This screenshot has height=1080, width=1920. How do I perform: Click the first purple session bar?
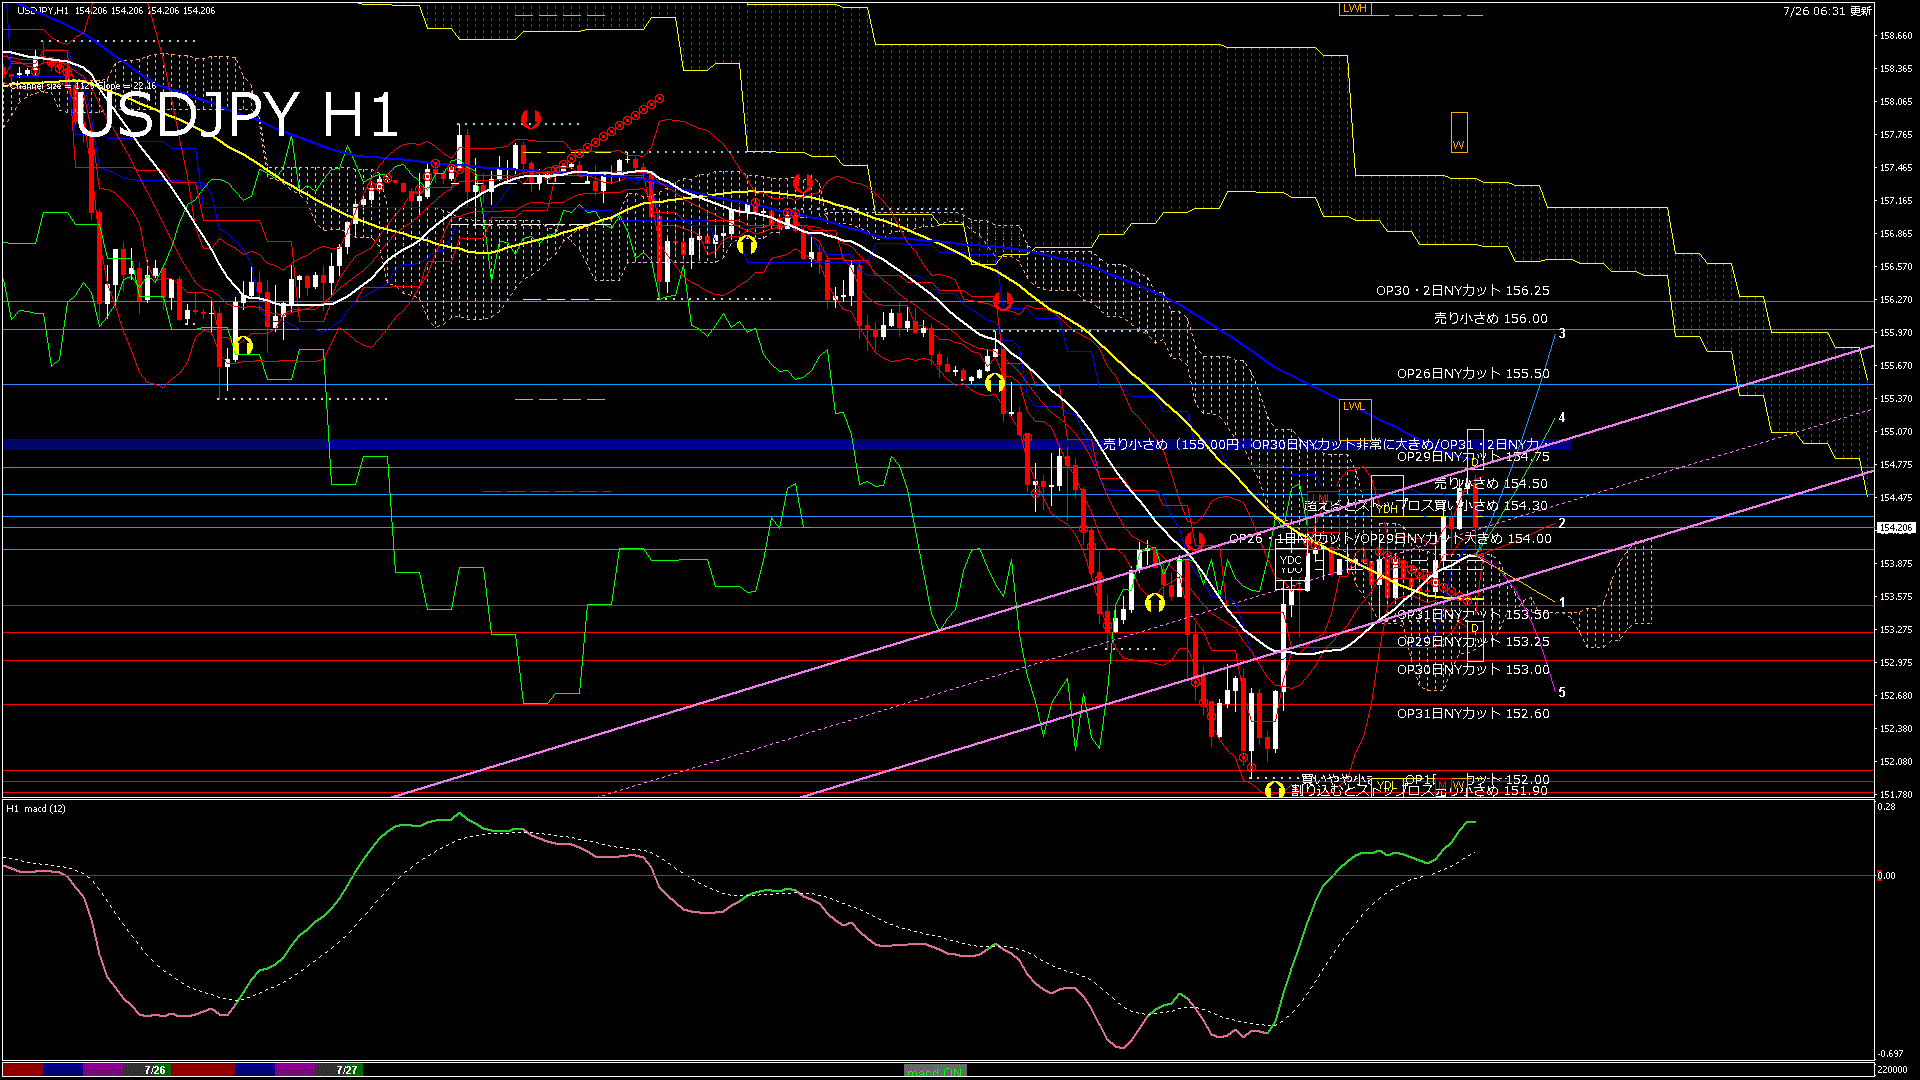[x=102, y=1070]
